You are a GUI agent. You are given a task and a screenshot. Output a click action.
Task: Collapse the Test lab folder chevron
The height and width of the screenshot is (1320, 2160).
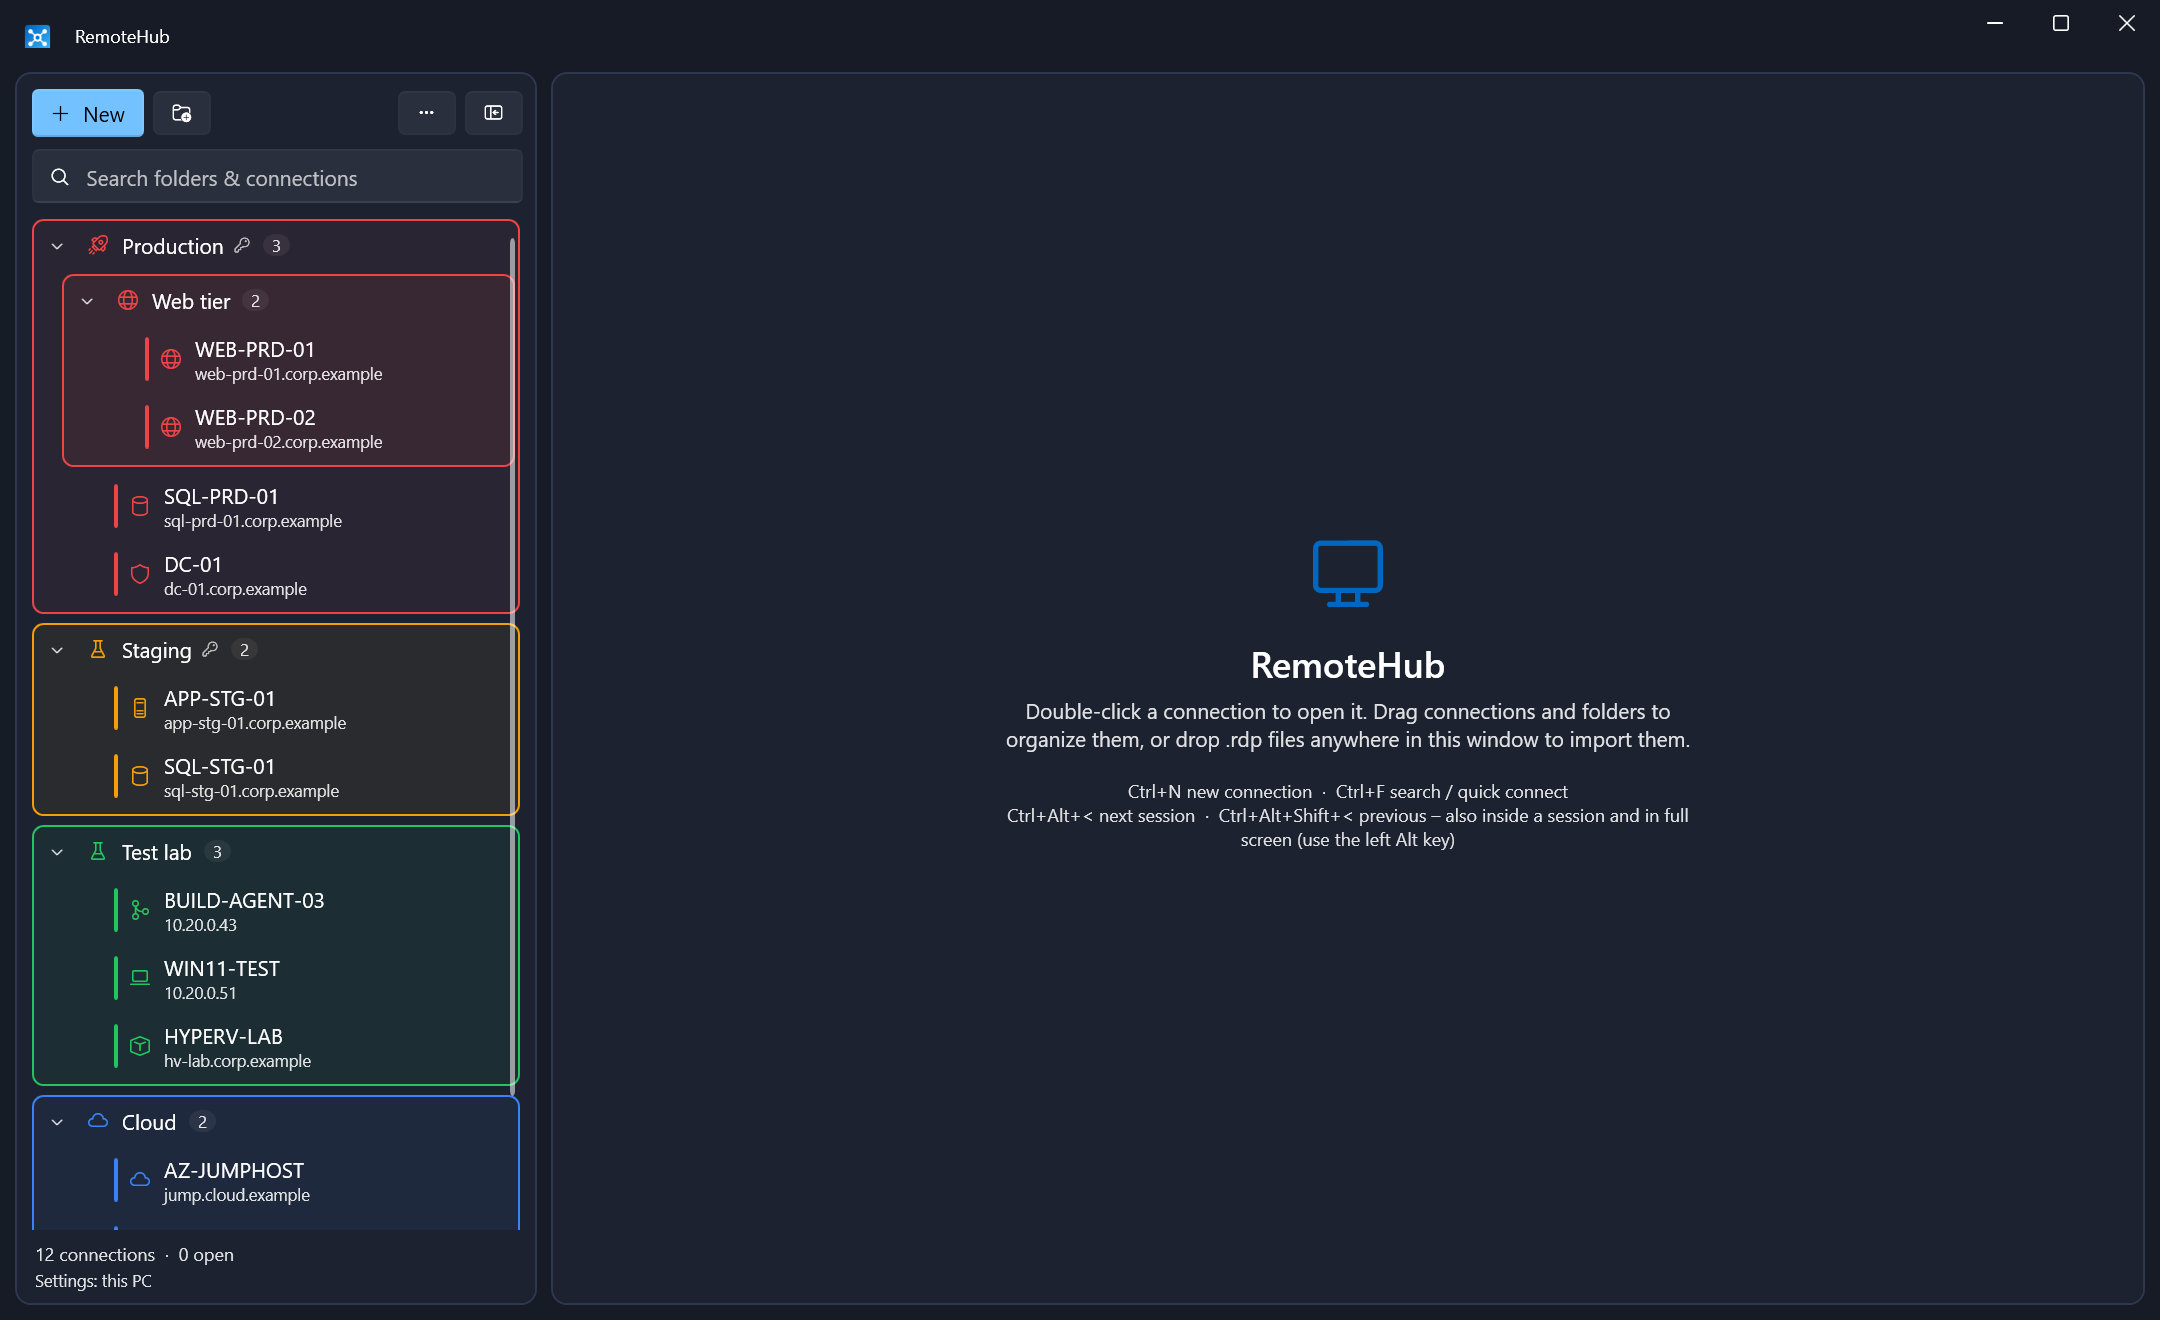(x=57, y=852)
